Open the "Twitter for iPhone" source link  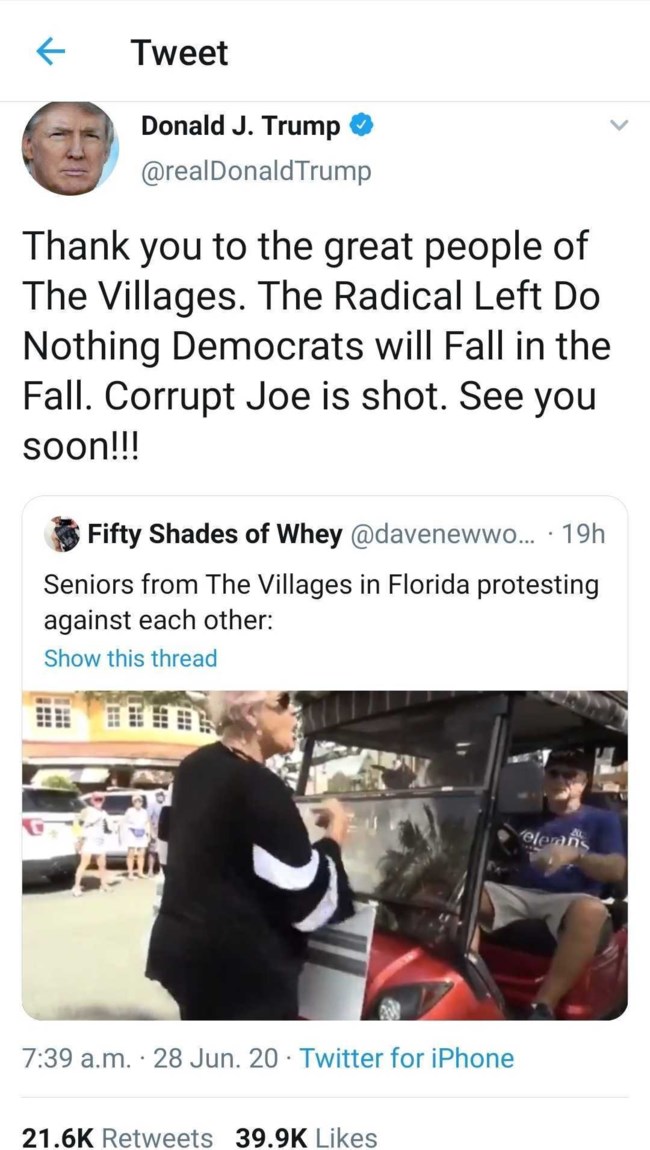click(x=406, y=1058)
